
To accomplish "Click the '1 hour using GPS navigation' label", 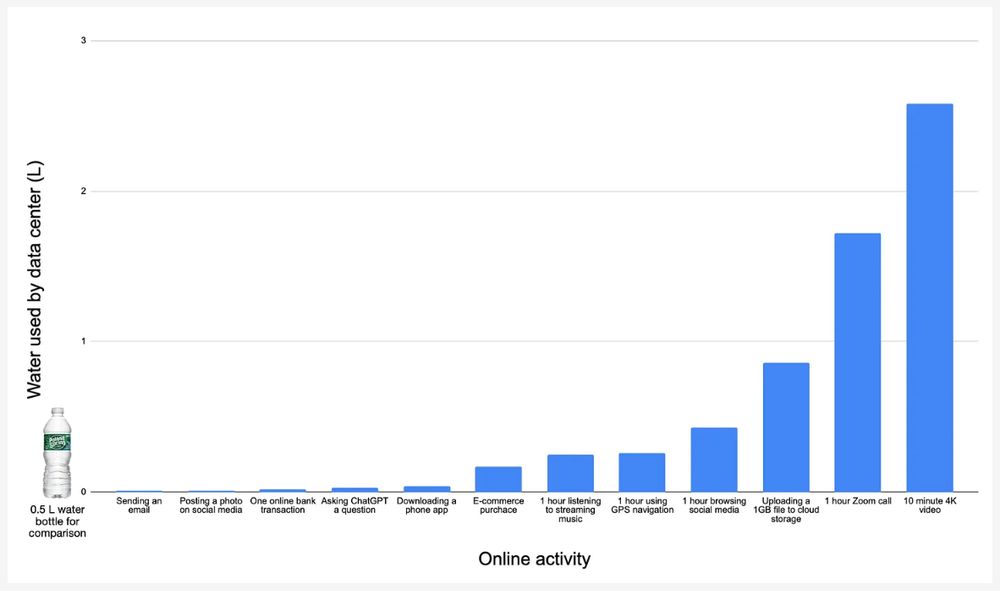I will point(642,506).
